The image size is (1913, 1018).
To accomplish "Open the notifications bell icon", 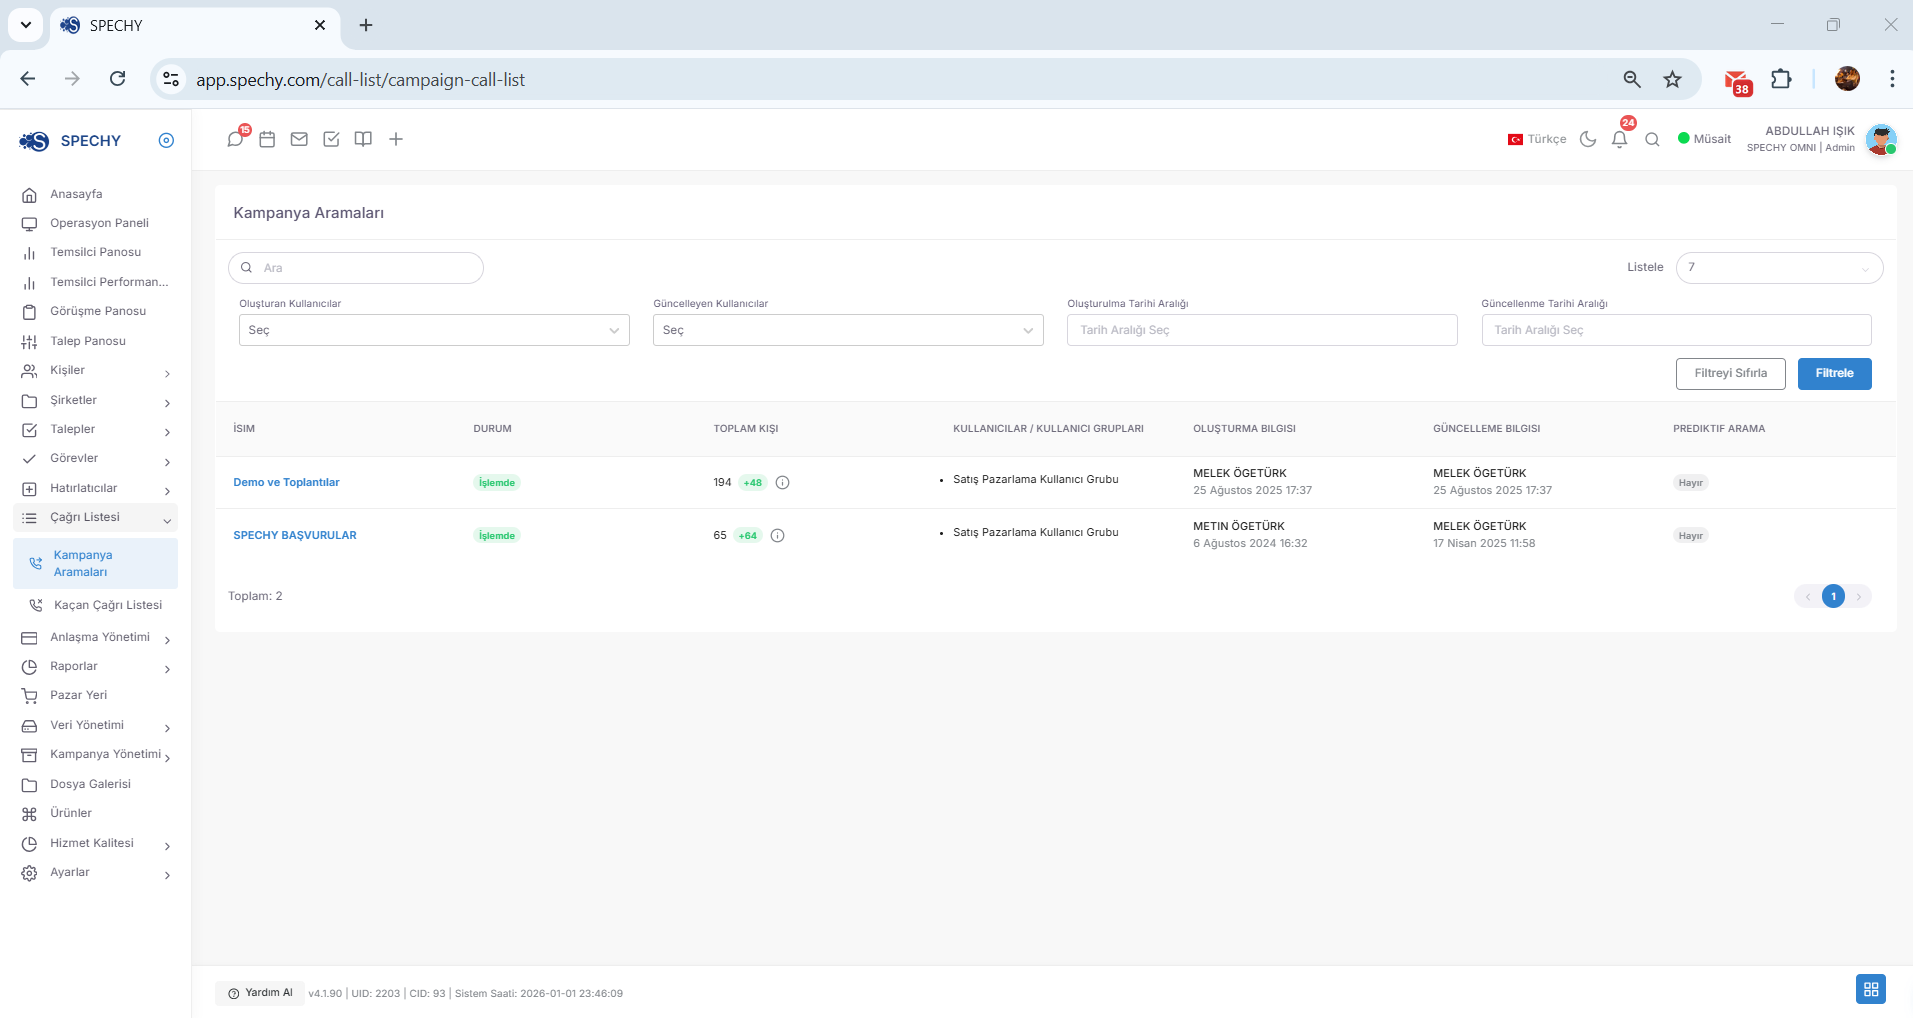I will (1620, 139).
